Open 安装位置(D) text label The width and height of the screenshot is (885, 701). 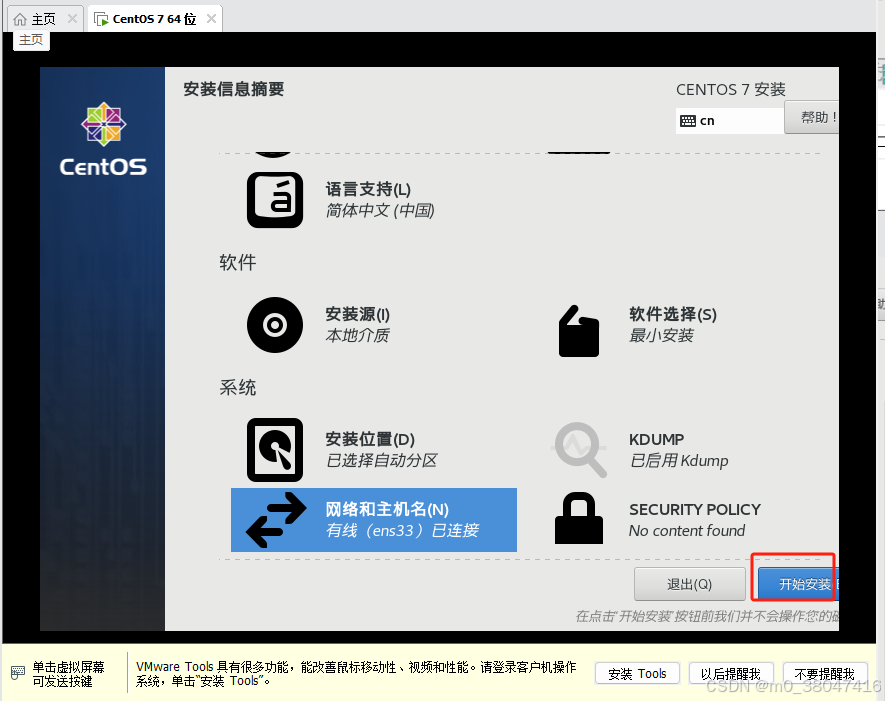370,439
